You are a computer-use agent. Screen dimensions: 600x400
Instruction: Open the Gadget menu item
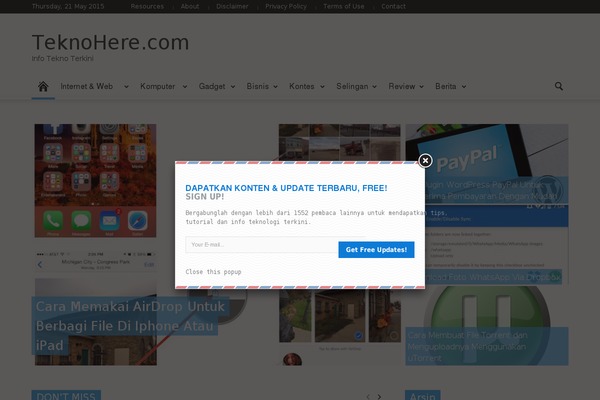(x=212, y=87)
